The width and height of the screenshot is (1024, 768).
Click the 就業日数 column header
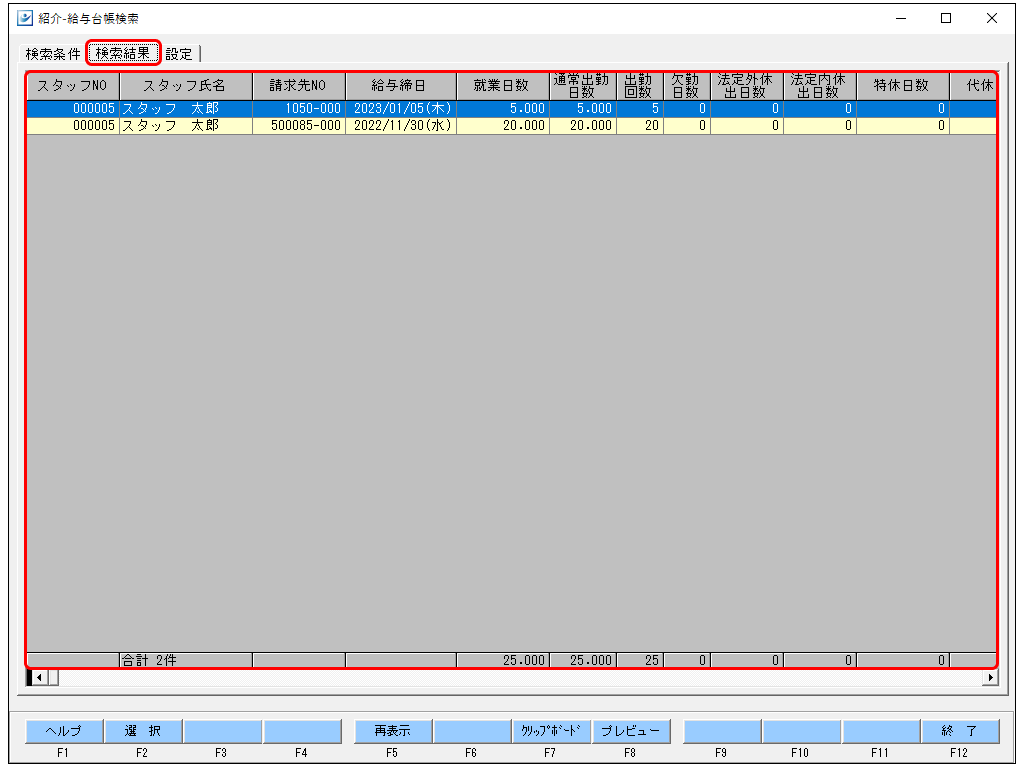tap(503, 86)
